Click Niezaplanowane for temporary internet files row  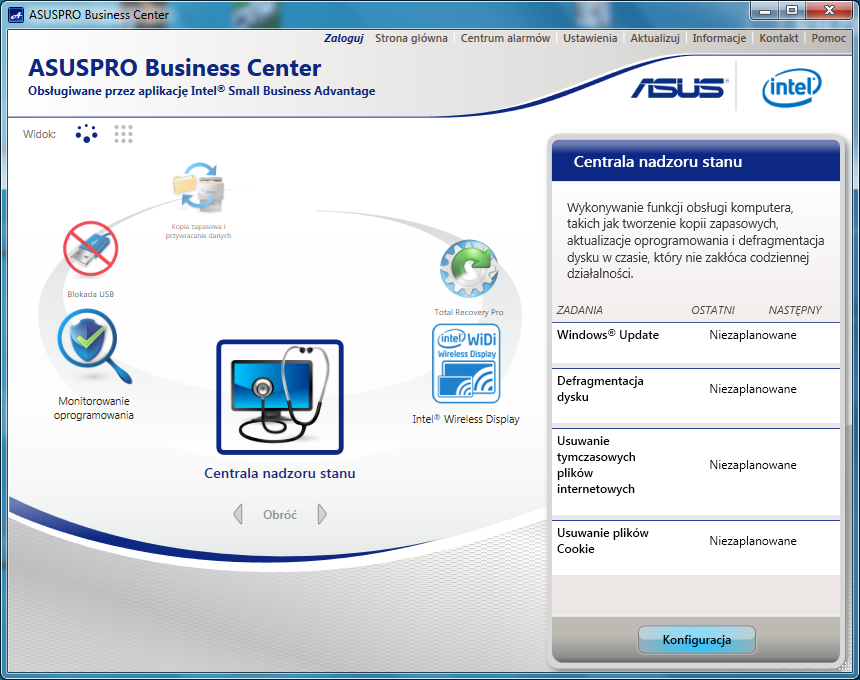pyautogui.click(x=752, y=464)
